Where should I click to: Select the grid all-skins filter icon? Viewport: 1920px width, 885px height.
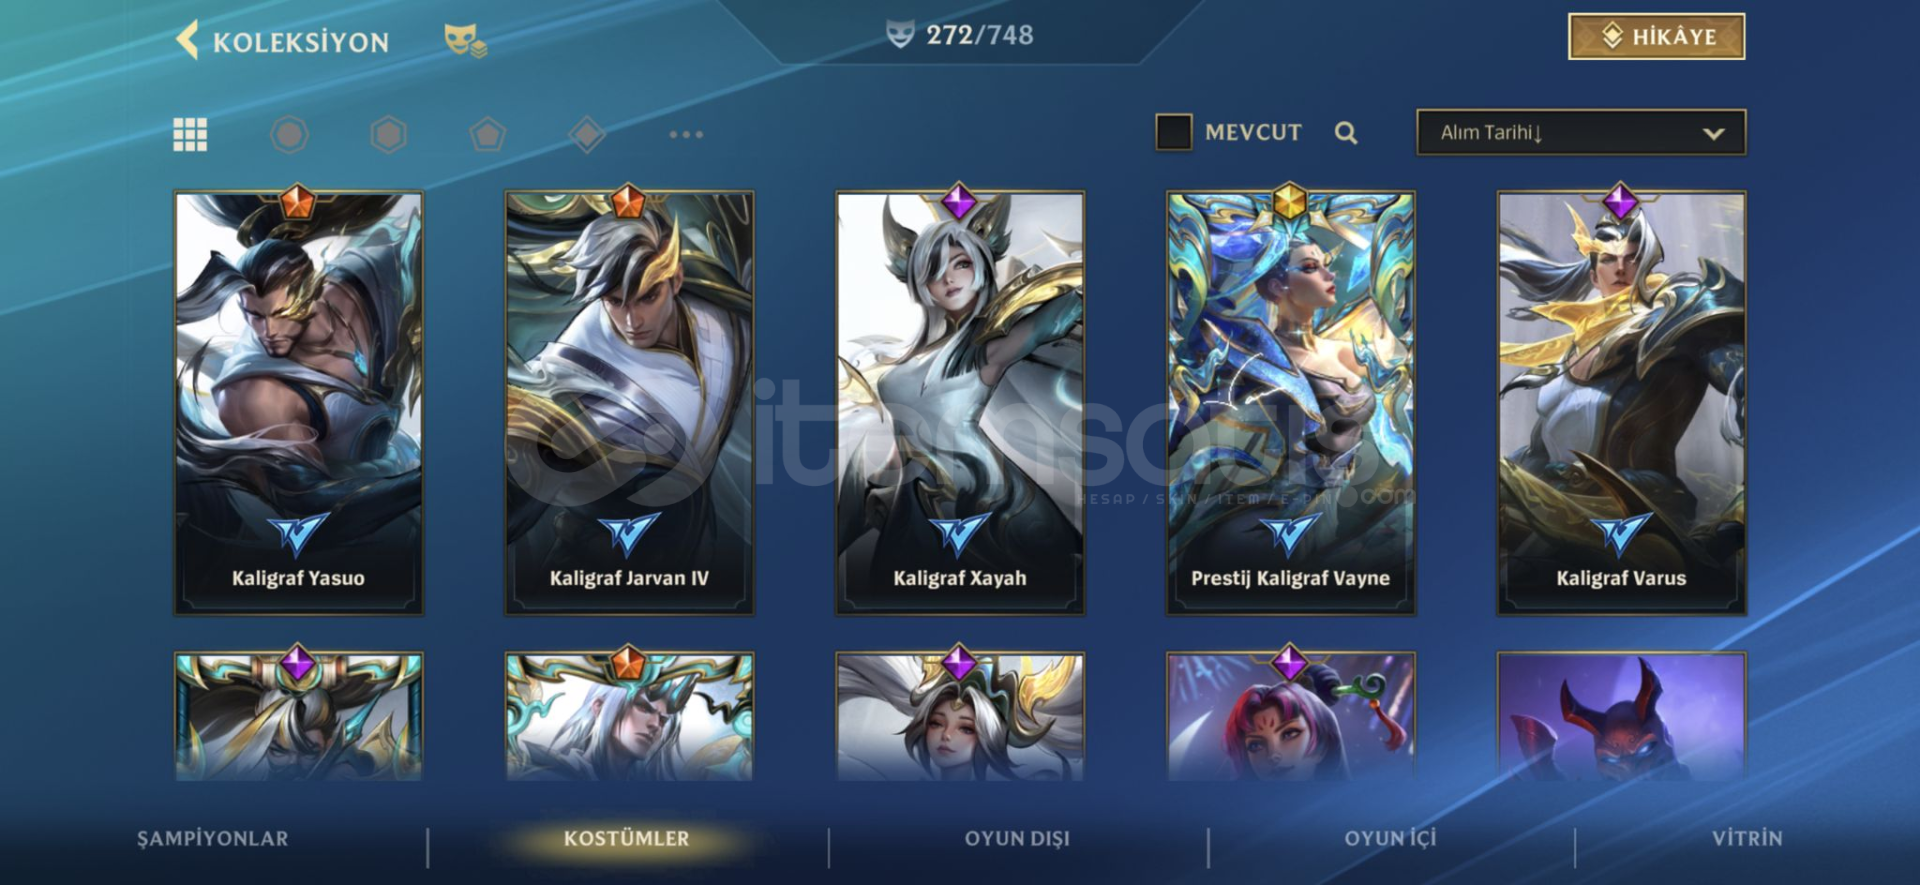(x=190, y=134)
